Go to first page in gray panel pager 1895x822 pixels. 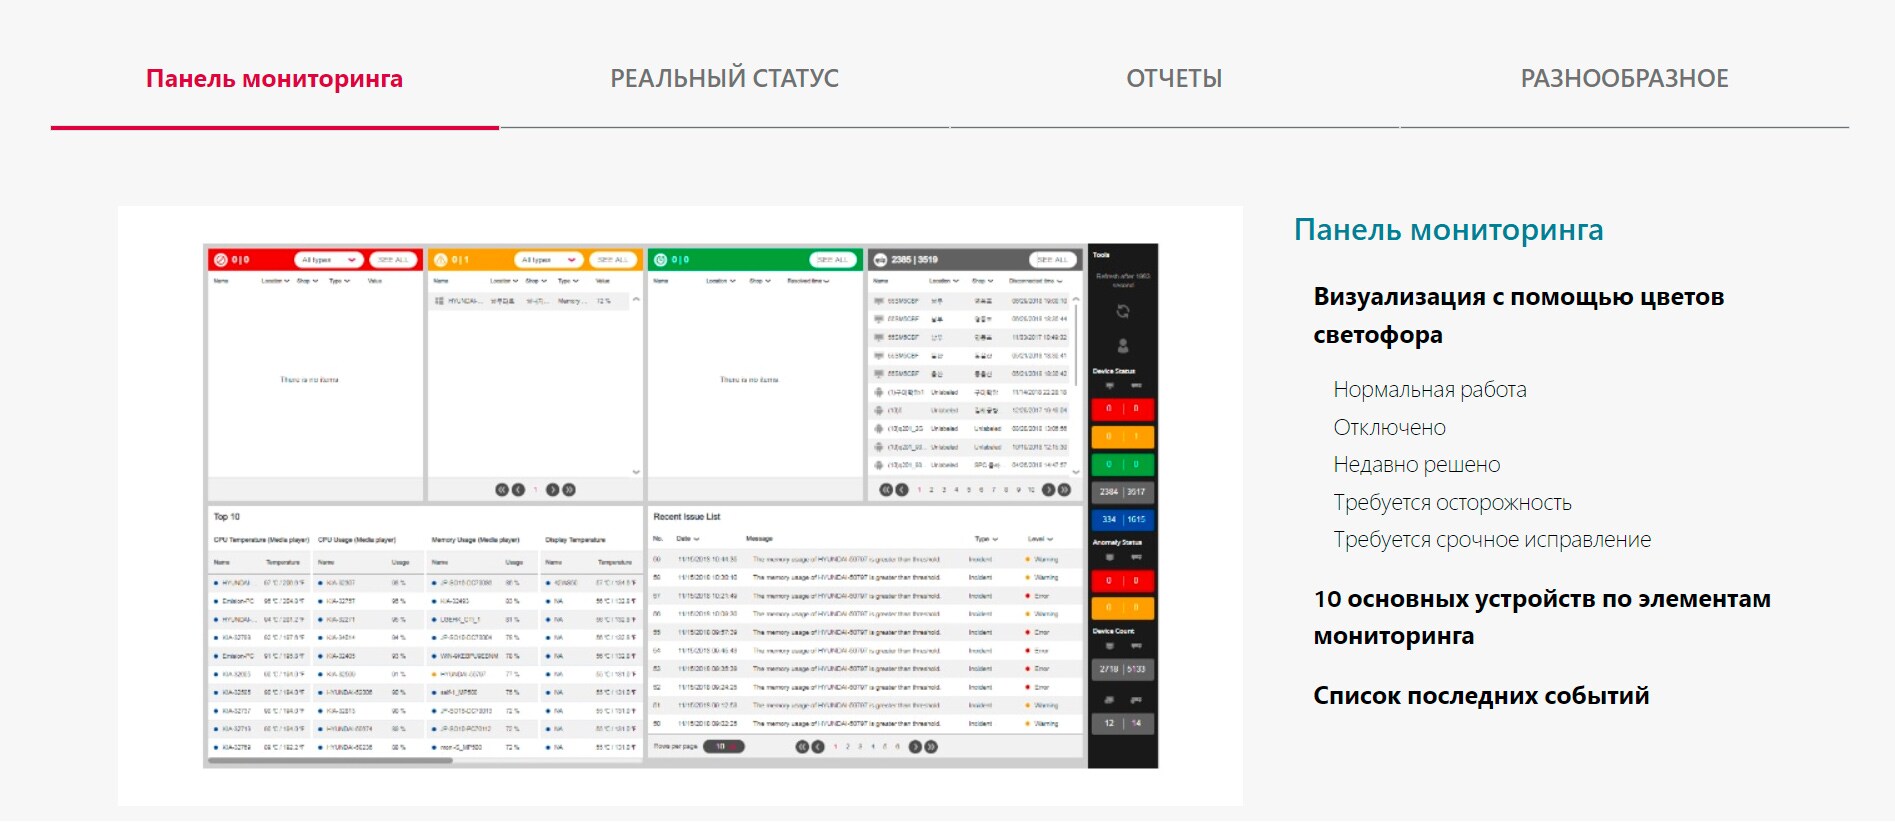point(885,490)
